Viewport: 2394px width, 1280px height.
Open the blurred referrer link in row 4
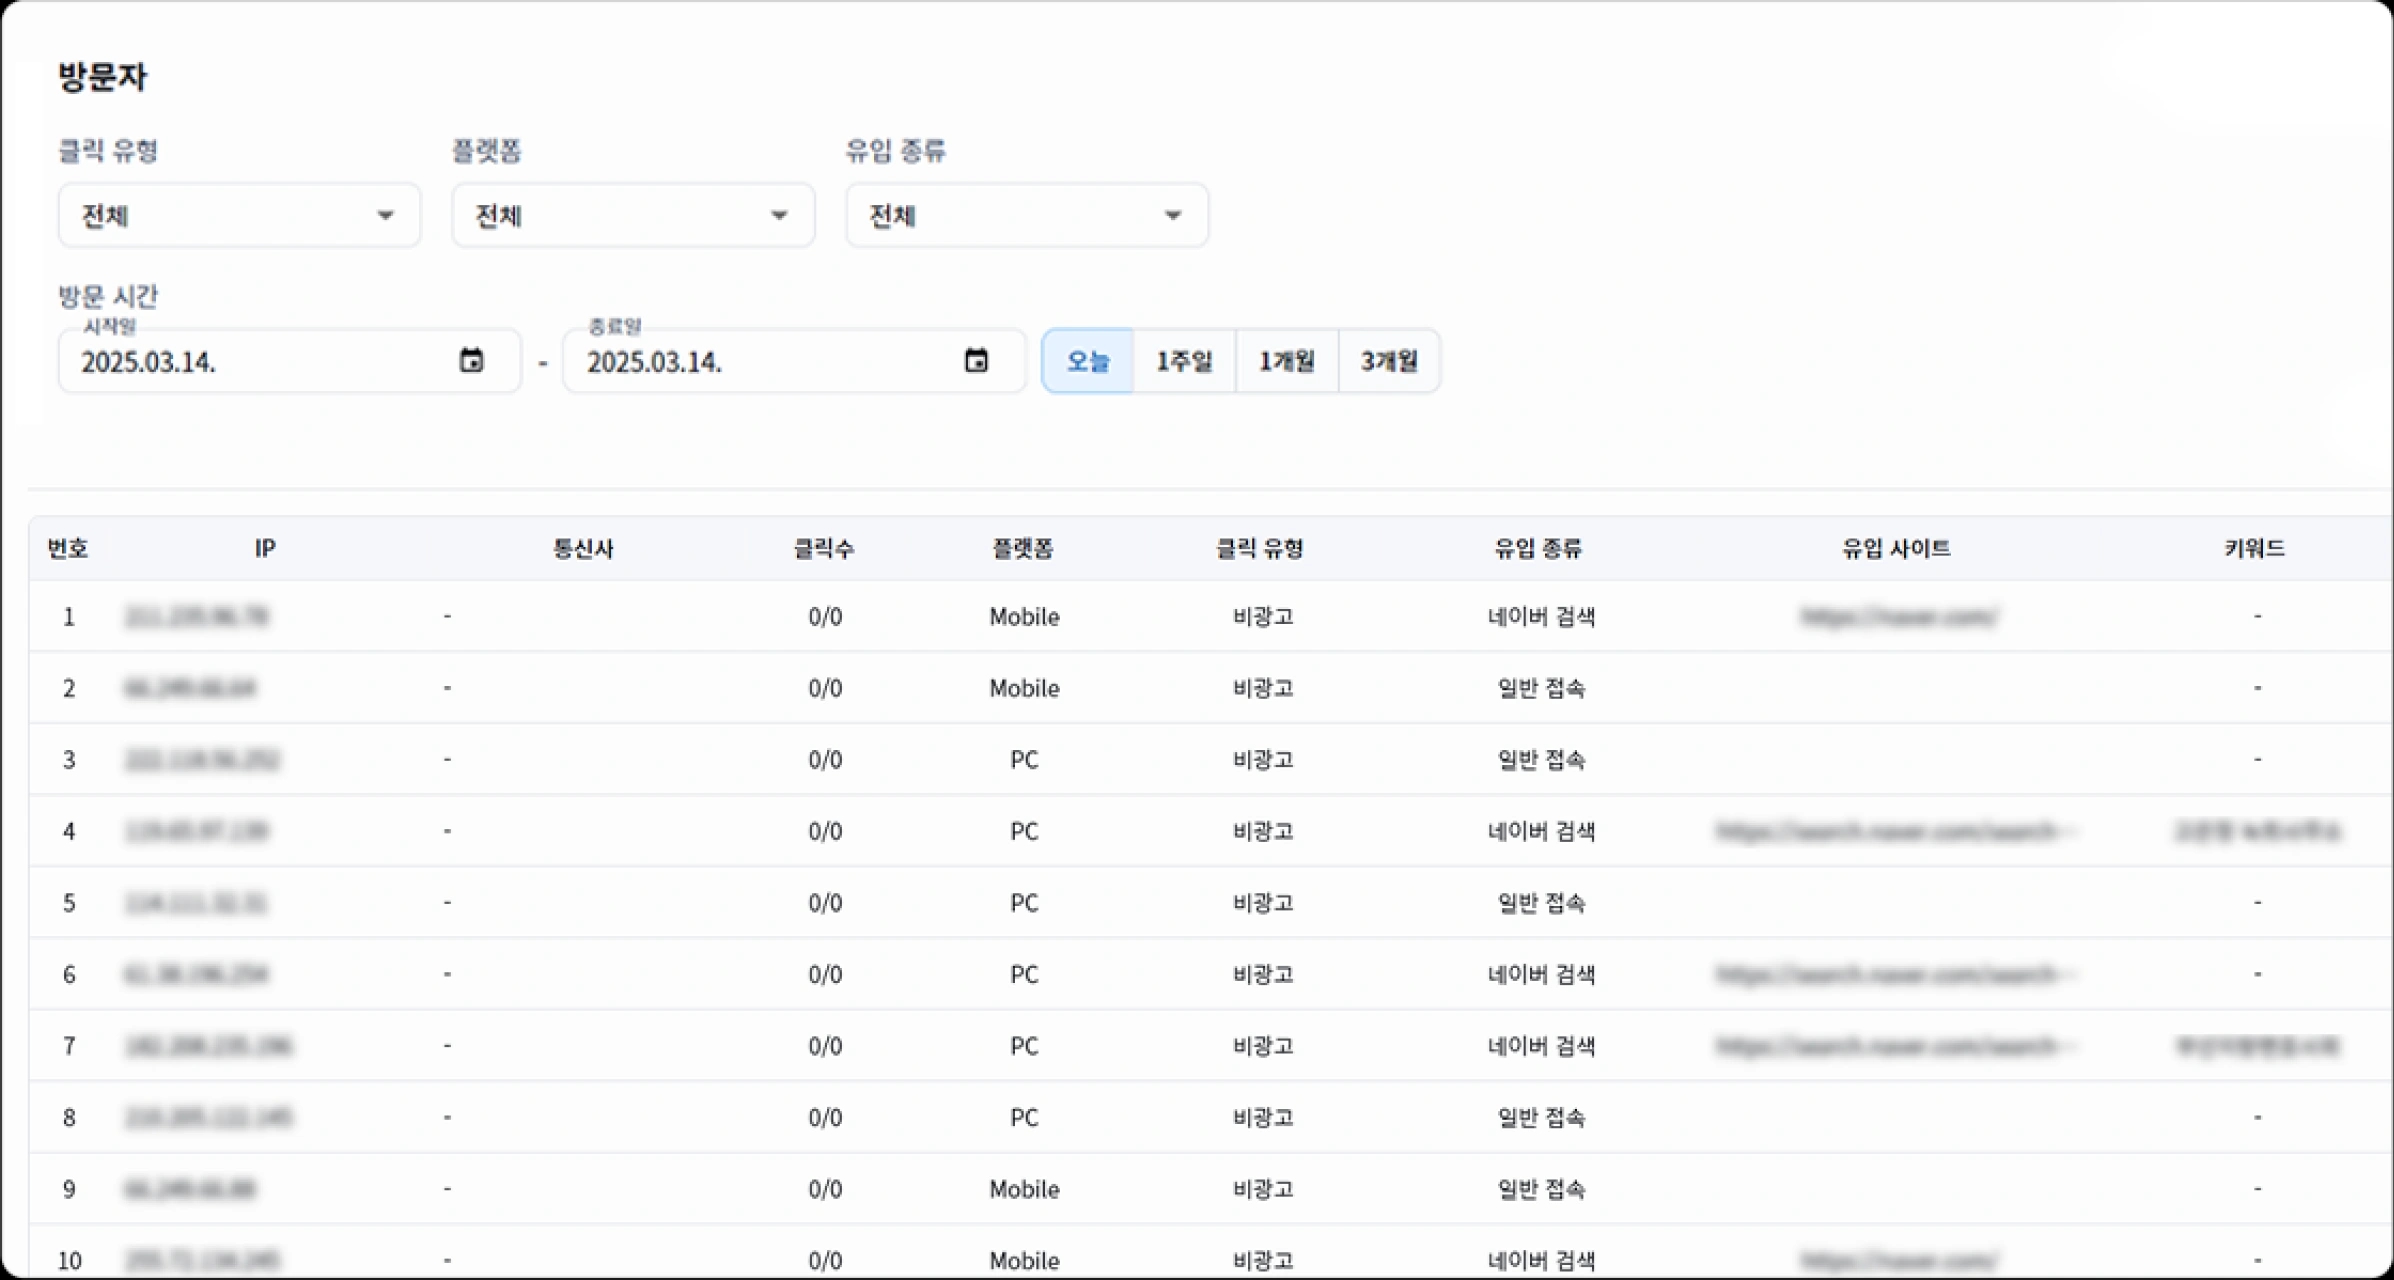[1896, 831]
